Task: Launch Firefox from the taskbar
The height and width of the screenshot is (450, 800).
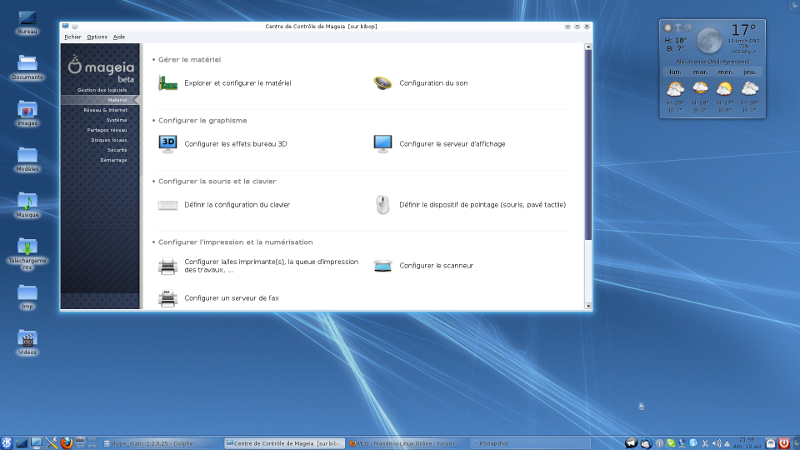Action: 66,443
